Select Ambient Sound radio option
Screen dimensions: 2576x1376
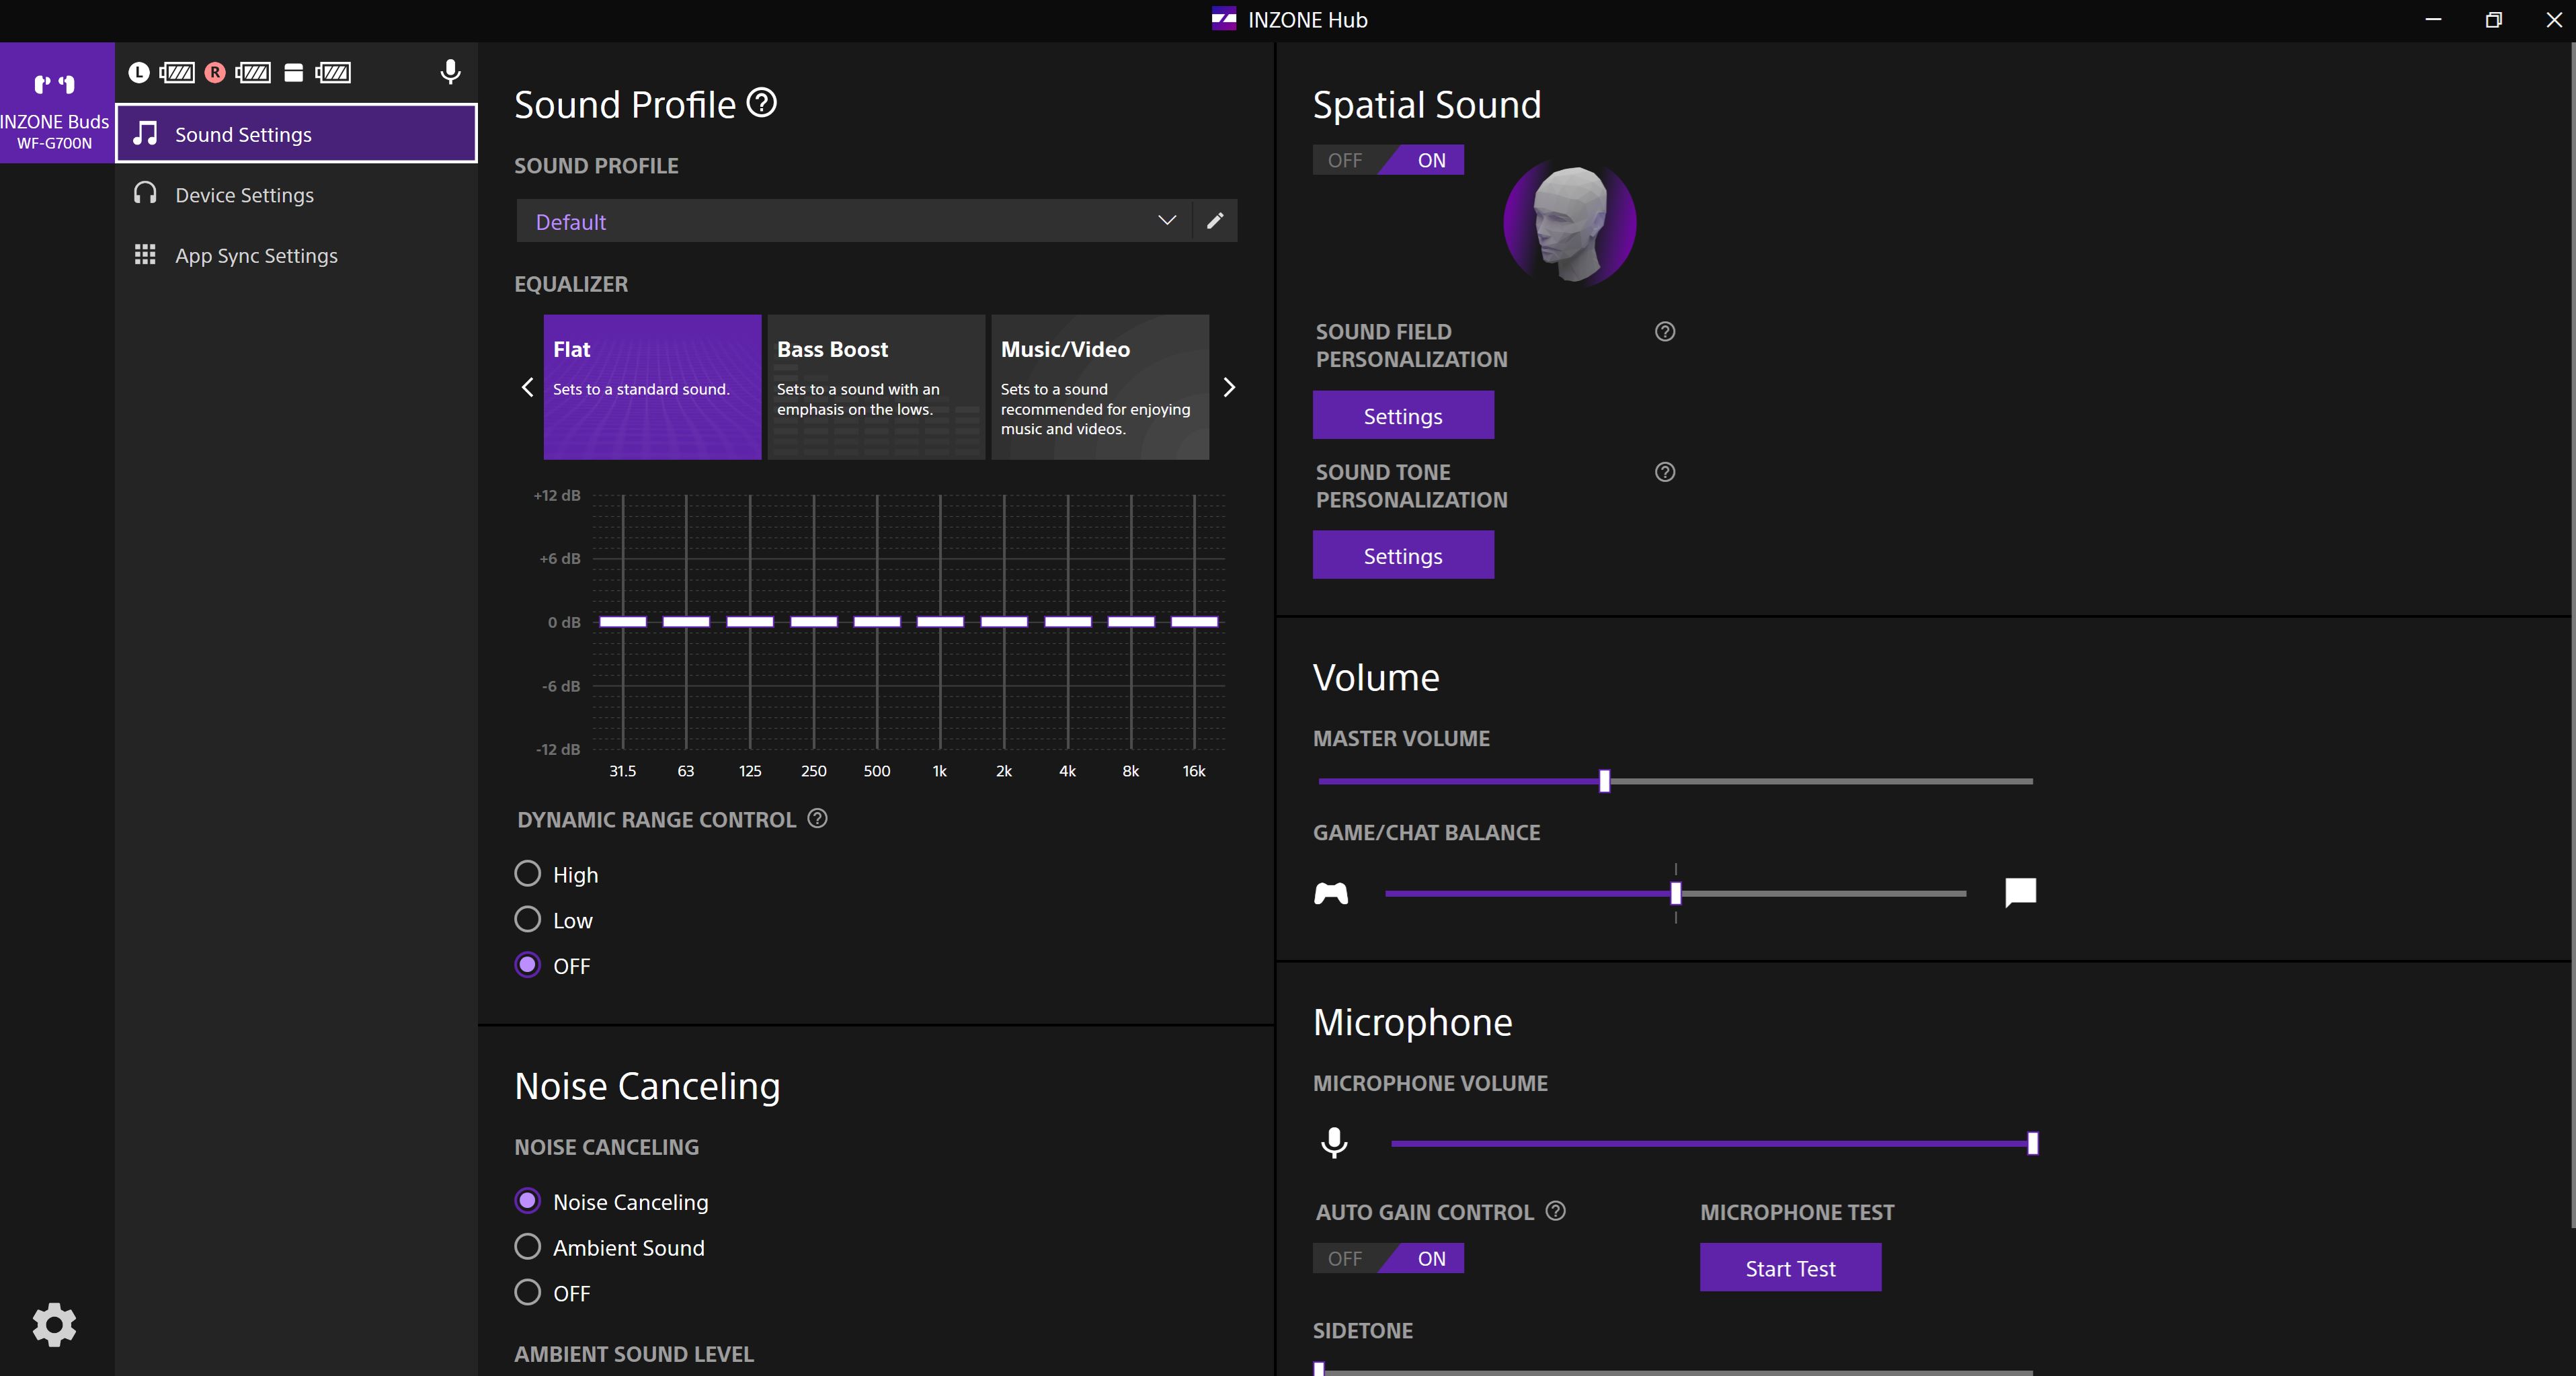coord(528,1247)
